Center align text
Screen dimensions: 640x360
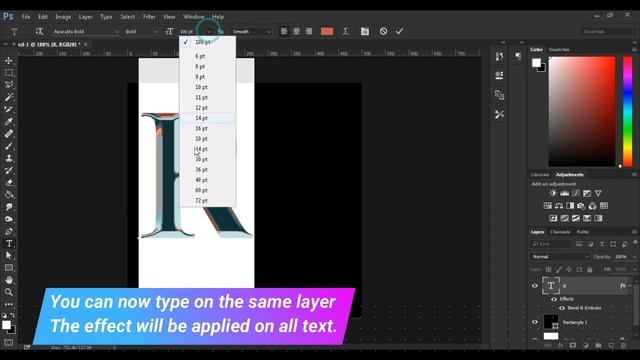(297, 31)
